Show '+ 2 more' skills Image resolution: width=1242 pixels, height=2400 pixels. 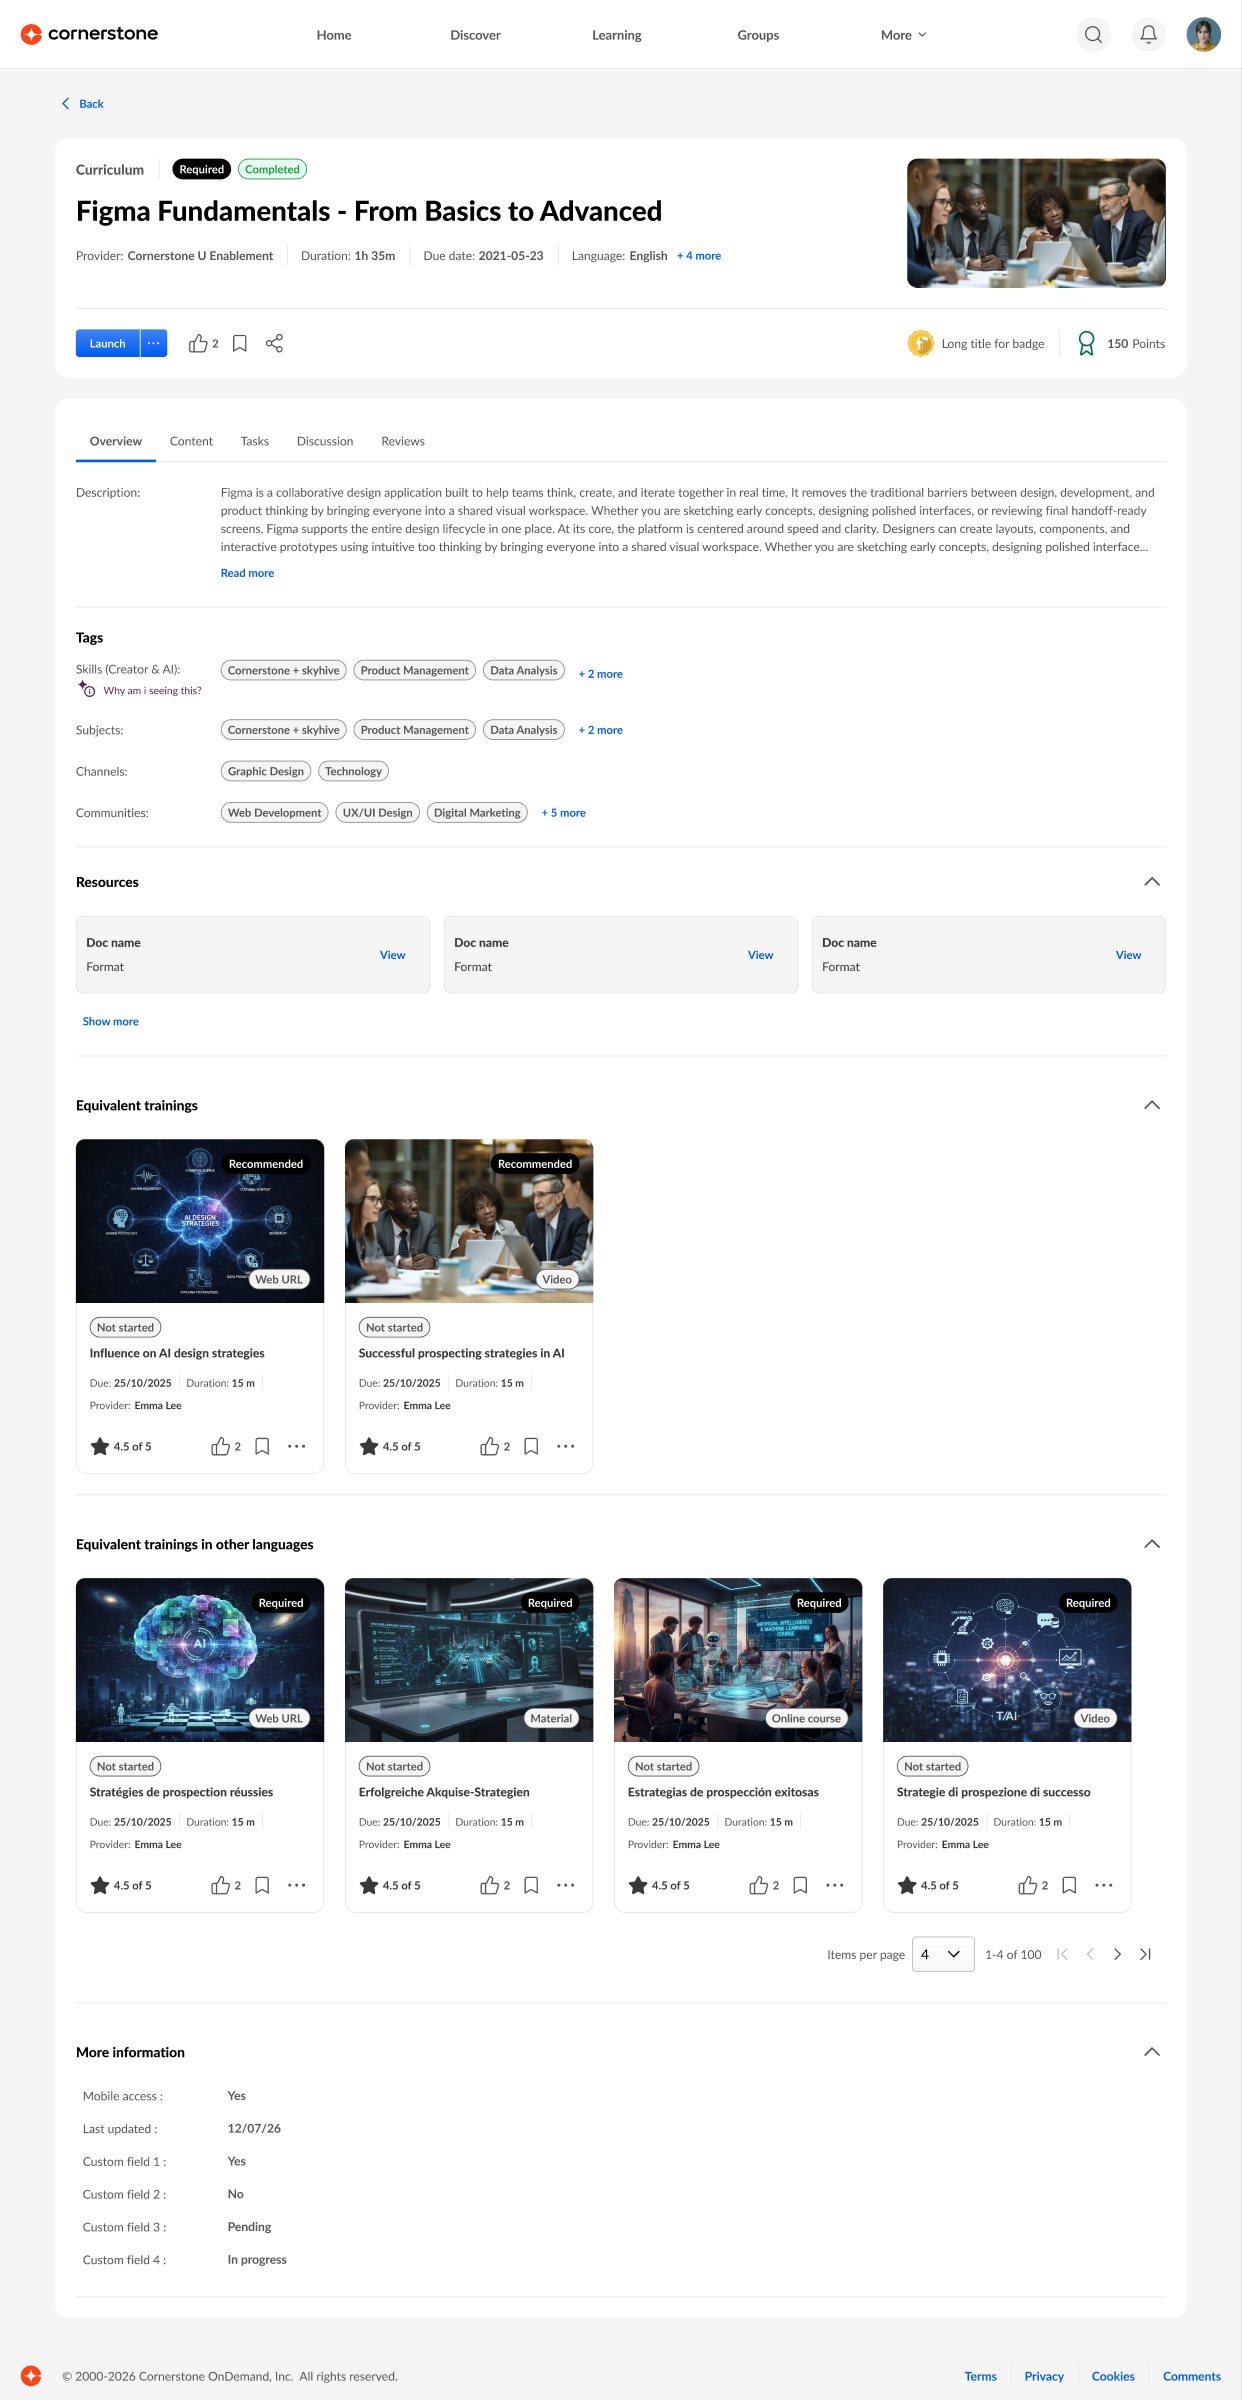pos(600,674)
